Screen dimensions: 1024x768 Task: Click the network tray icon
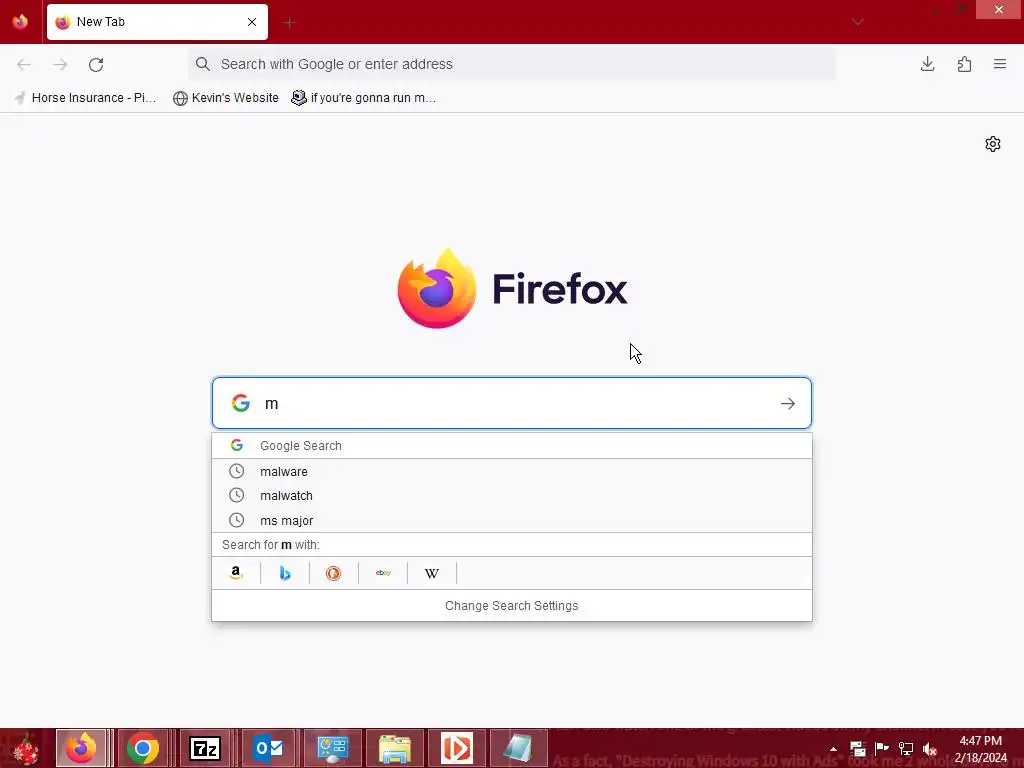pyautogui.click(x=906, y=749)
